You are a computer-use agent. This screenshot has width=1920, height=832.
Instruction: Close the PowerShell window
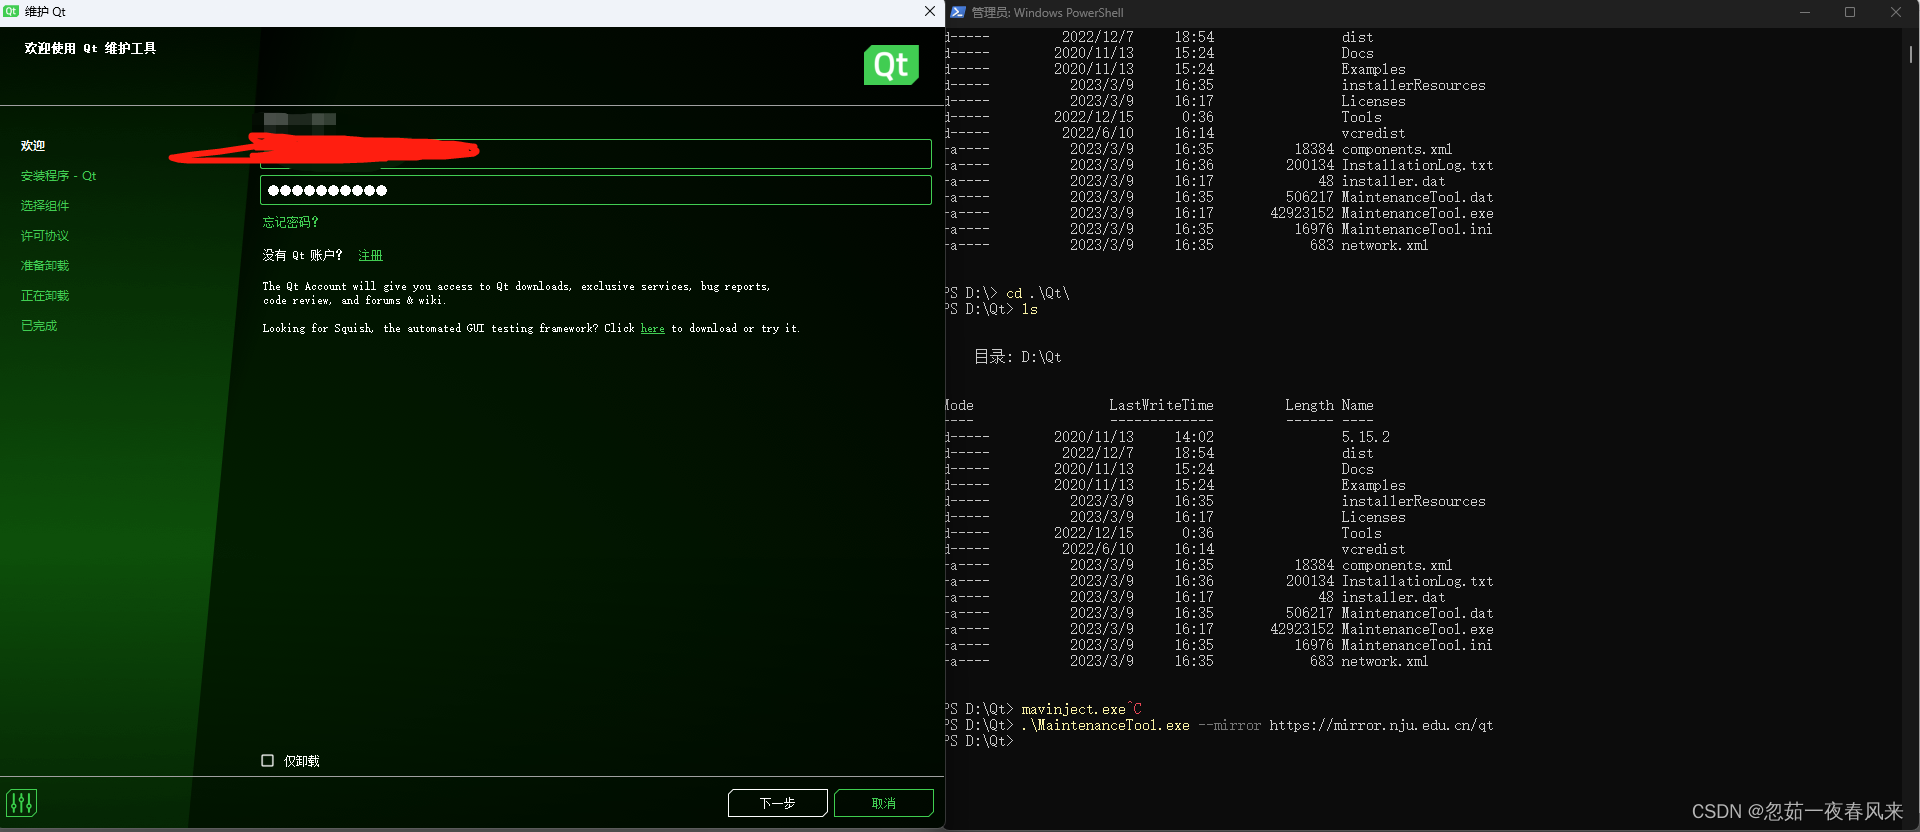click(1896, 12)
